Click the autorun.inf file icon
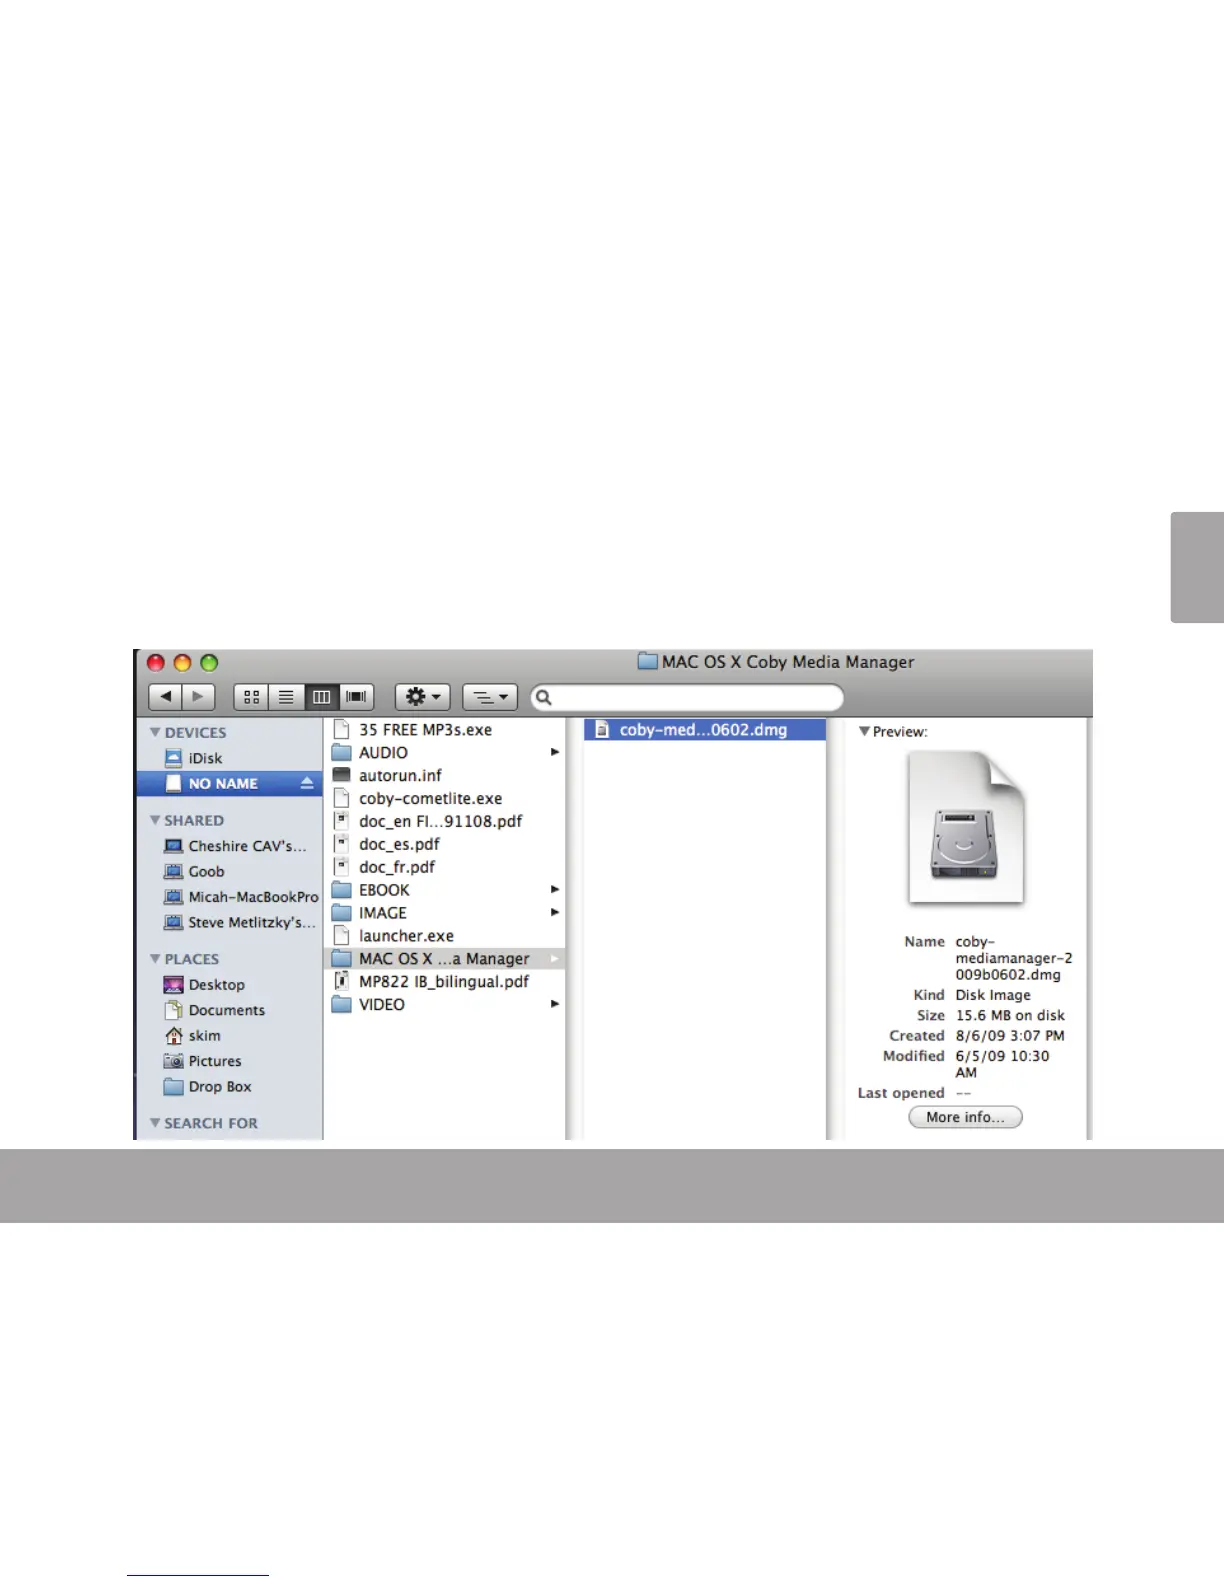Viewport: 1224px width, 1584px height. pyautogui.click(x=341, y=775)
